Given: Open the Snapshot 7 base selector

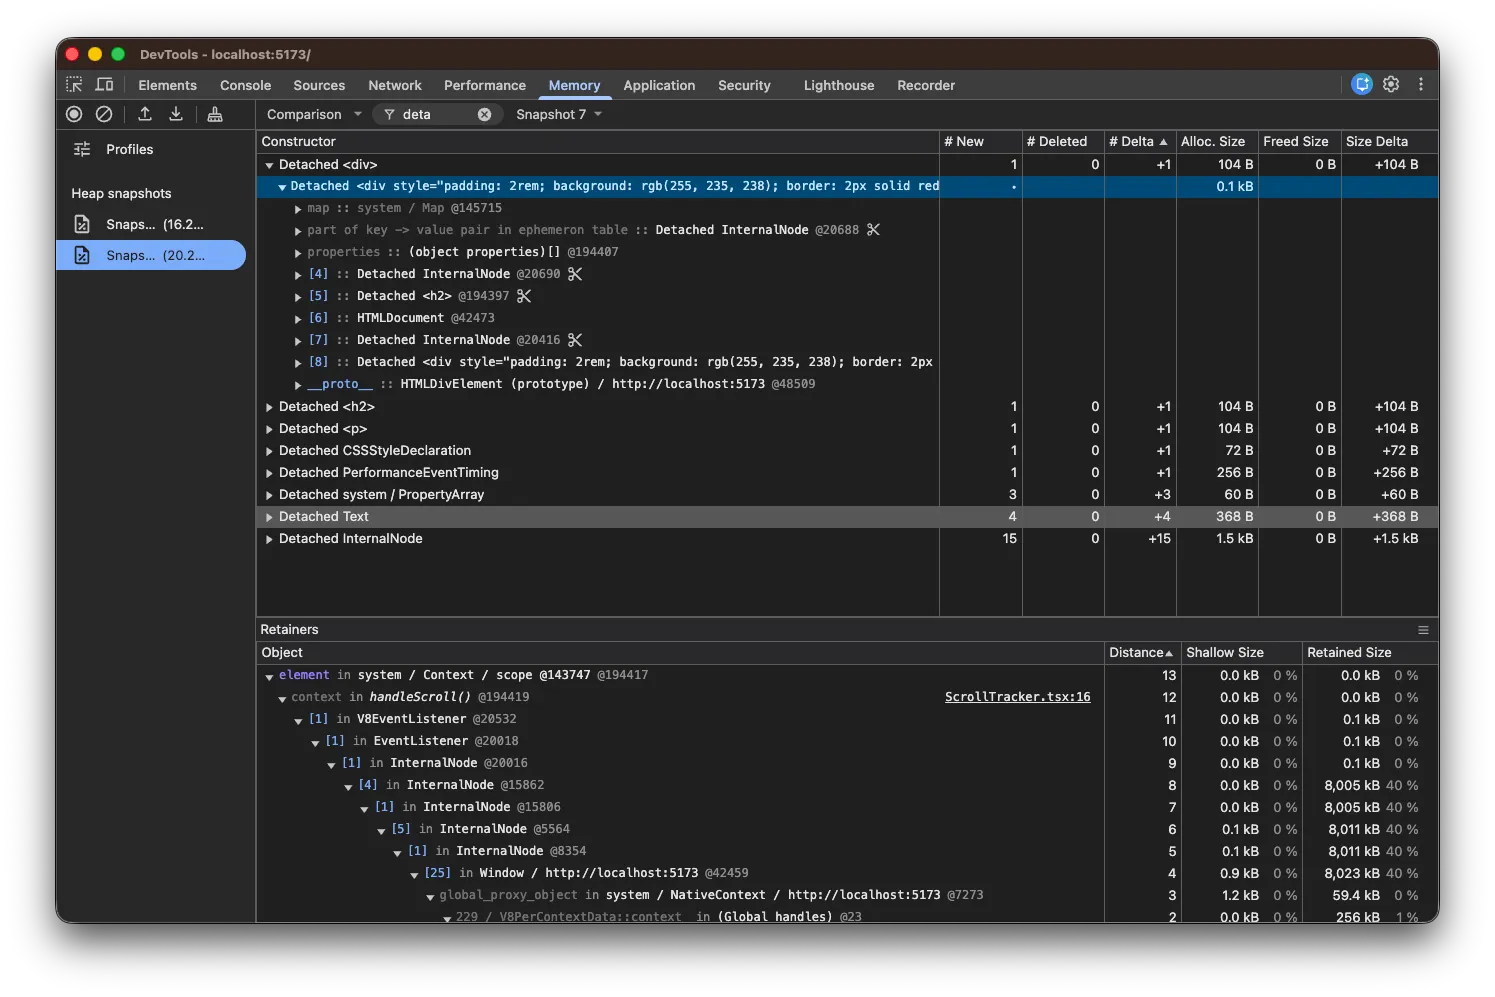Looking at the screenshot, I should pos(559,114).
